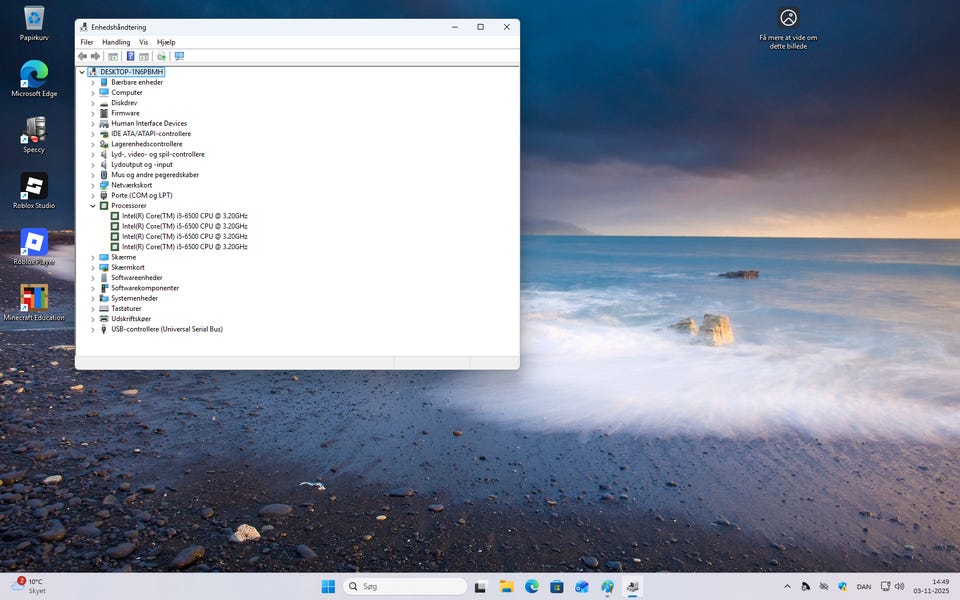Click the Windows Start button

click(328, 586)
